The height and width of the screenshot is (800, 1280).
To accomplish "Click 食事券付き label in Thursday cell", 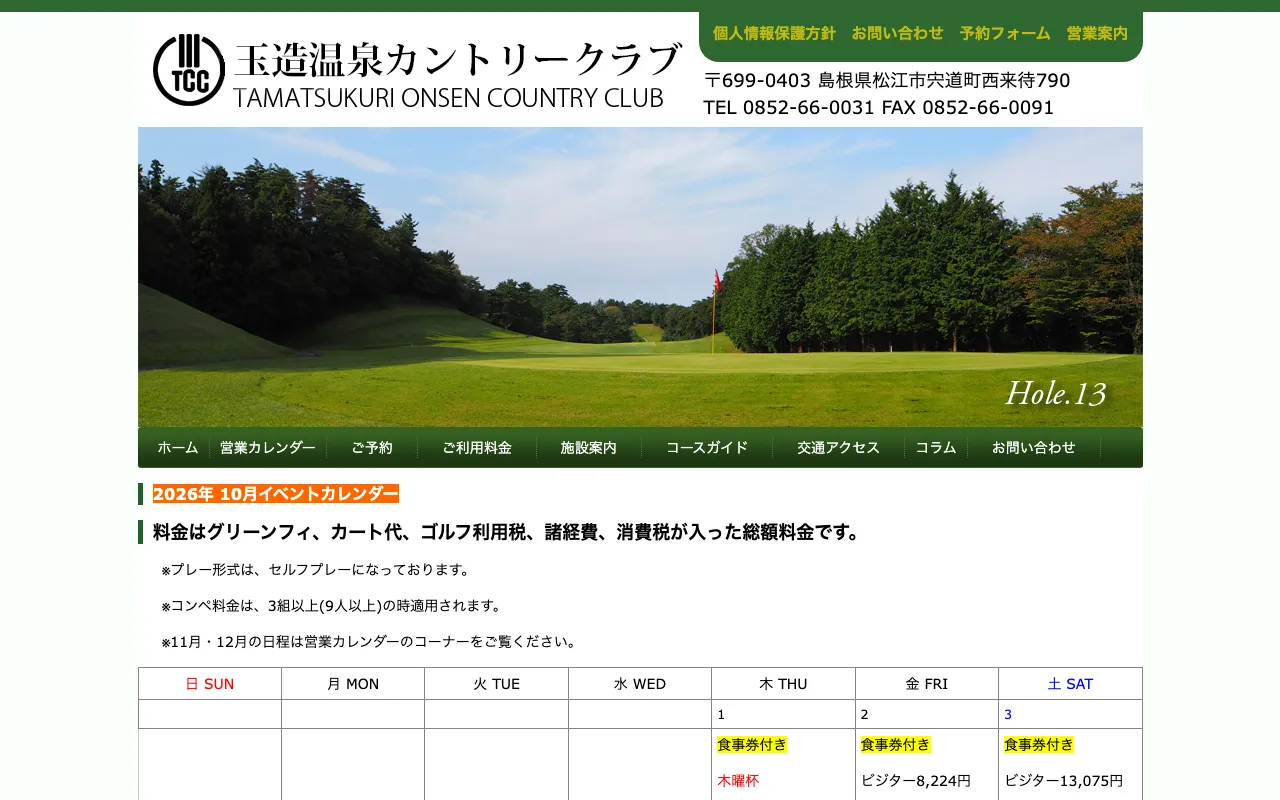I will [752, 745].
